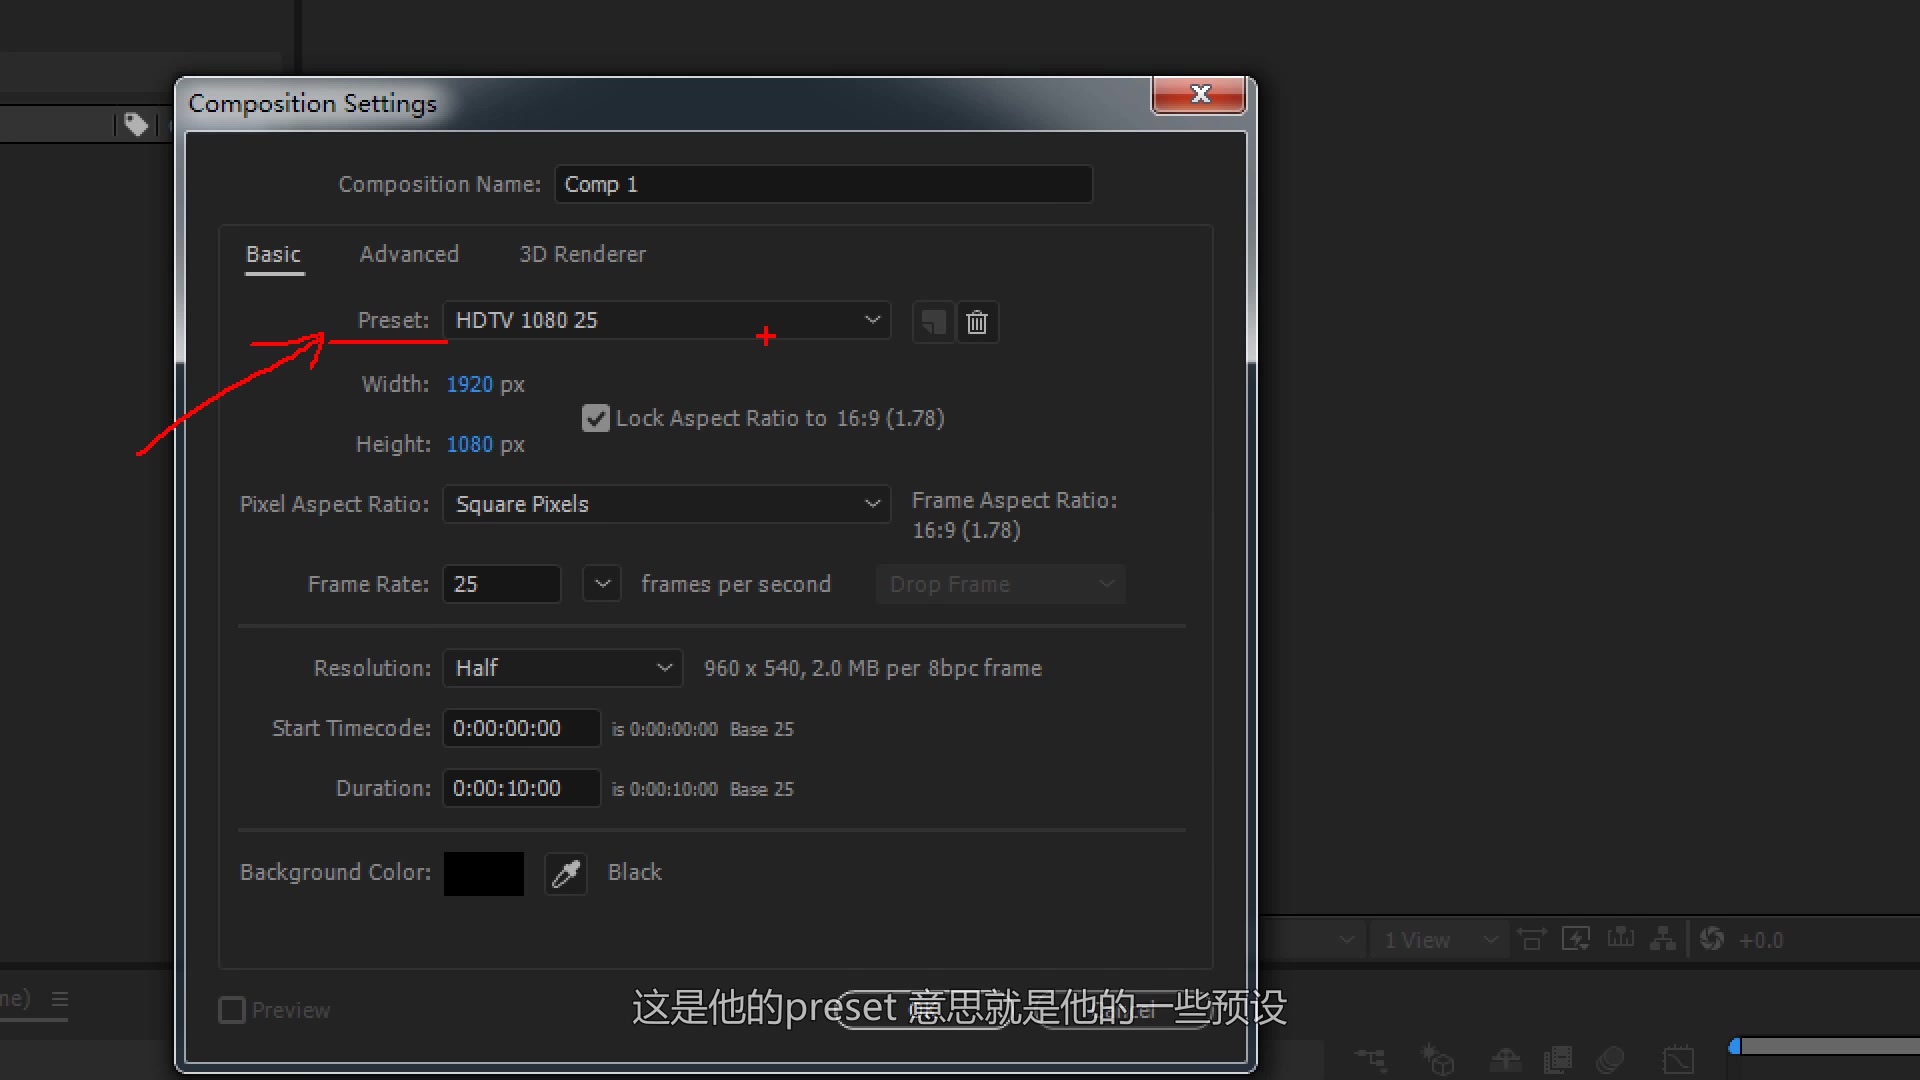Open the Drop Frame dropdown
This screenshot has height=1080, width=1920.
(x=1000, y=584)
